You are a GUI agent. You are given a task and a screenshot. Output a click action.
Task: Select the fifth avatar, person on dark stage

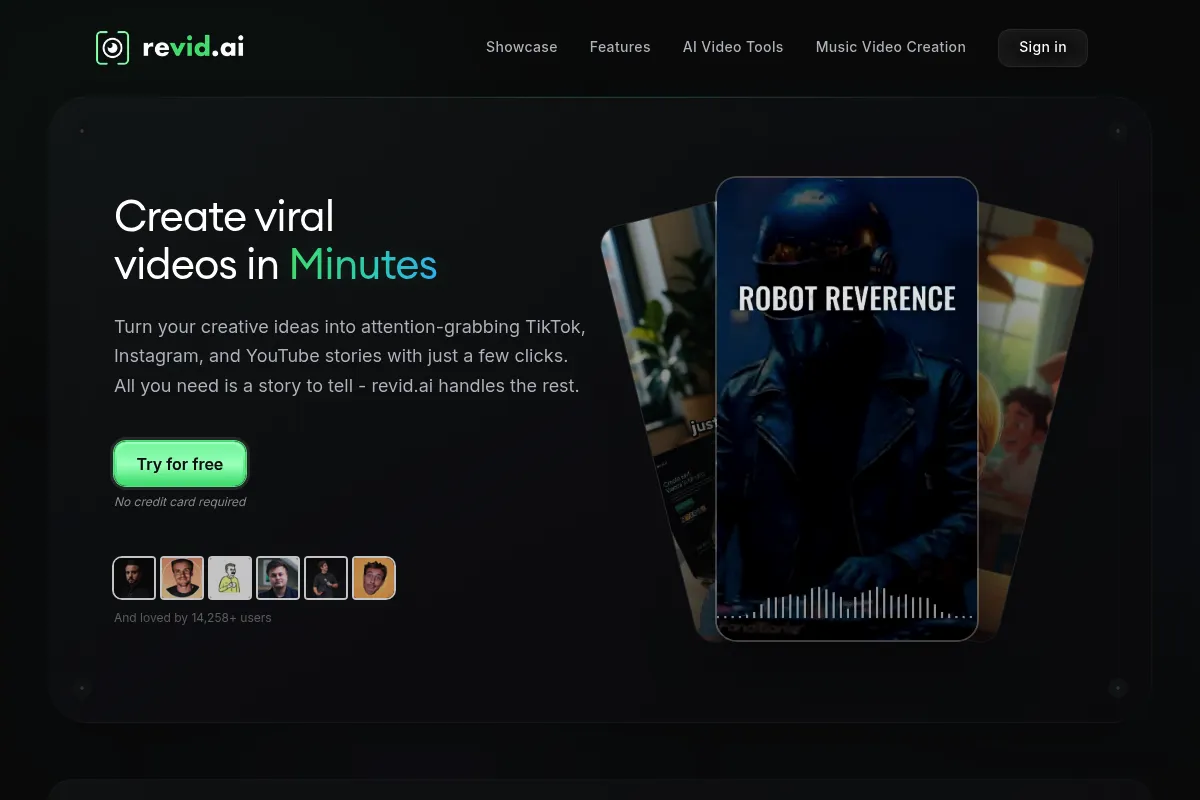point(326,578)
